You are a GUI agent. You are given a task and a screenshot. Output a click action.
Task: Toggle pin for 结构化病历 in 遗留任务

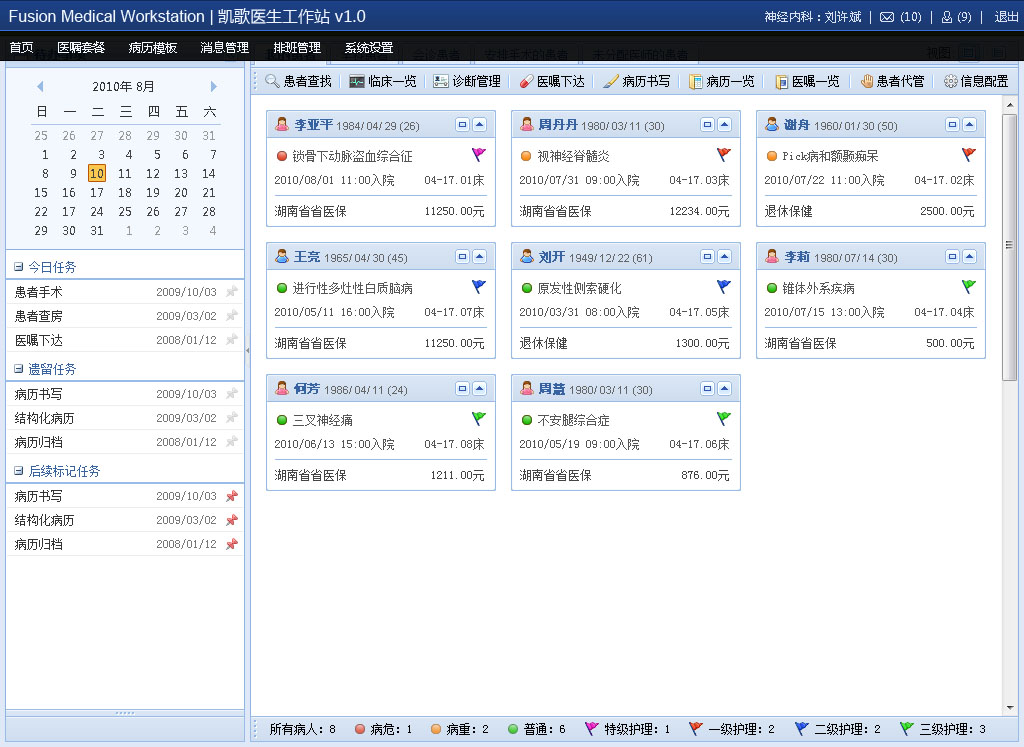[232, 418]
